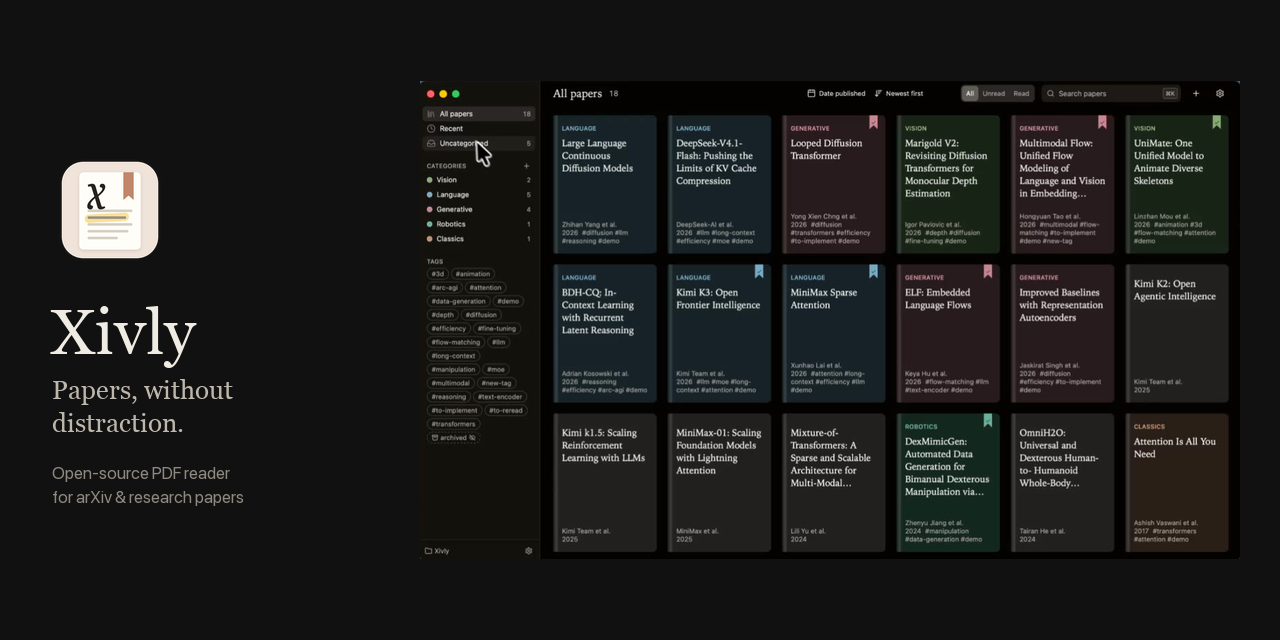1280x640 pixels.
Task: Toggle the #3d tag filter
Action: (x=437, y=274)
